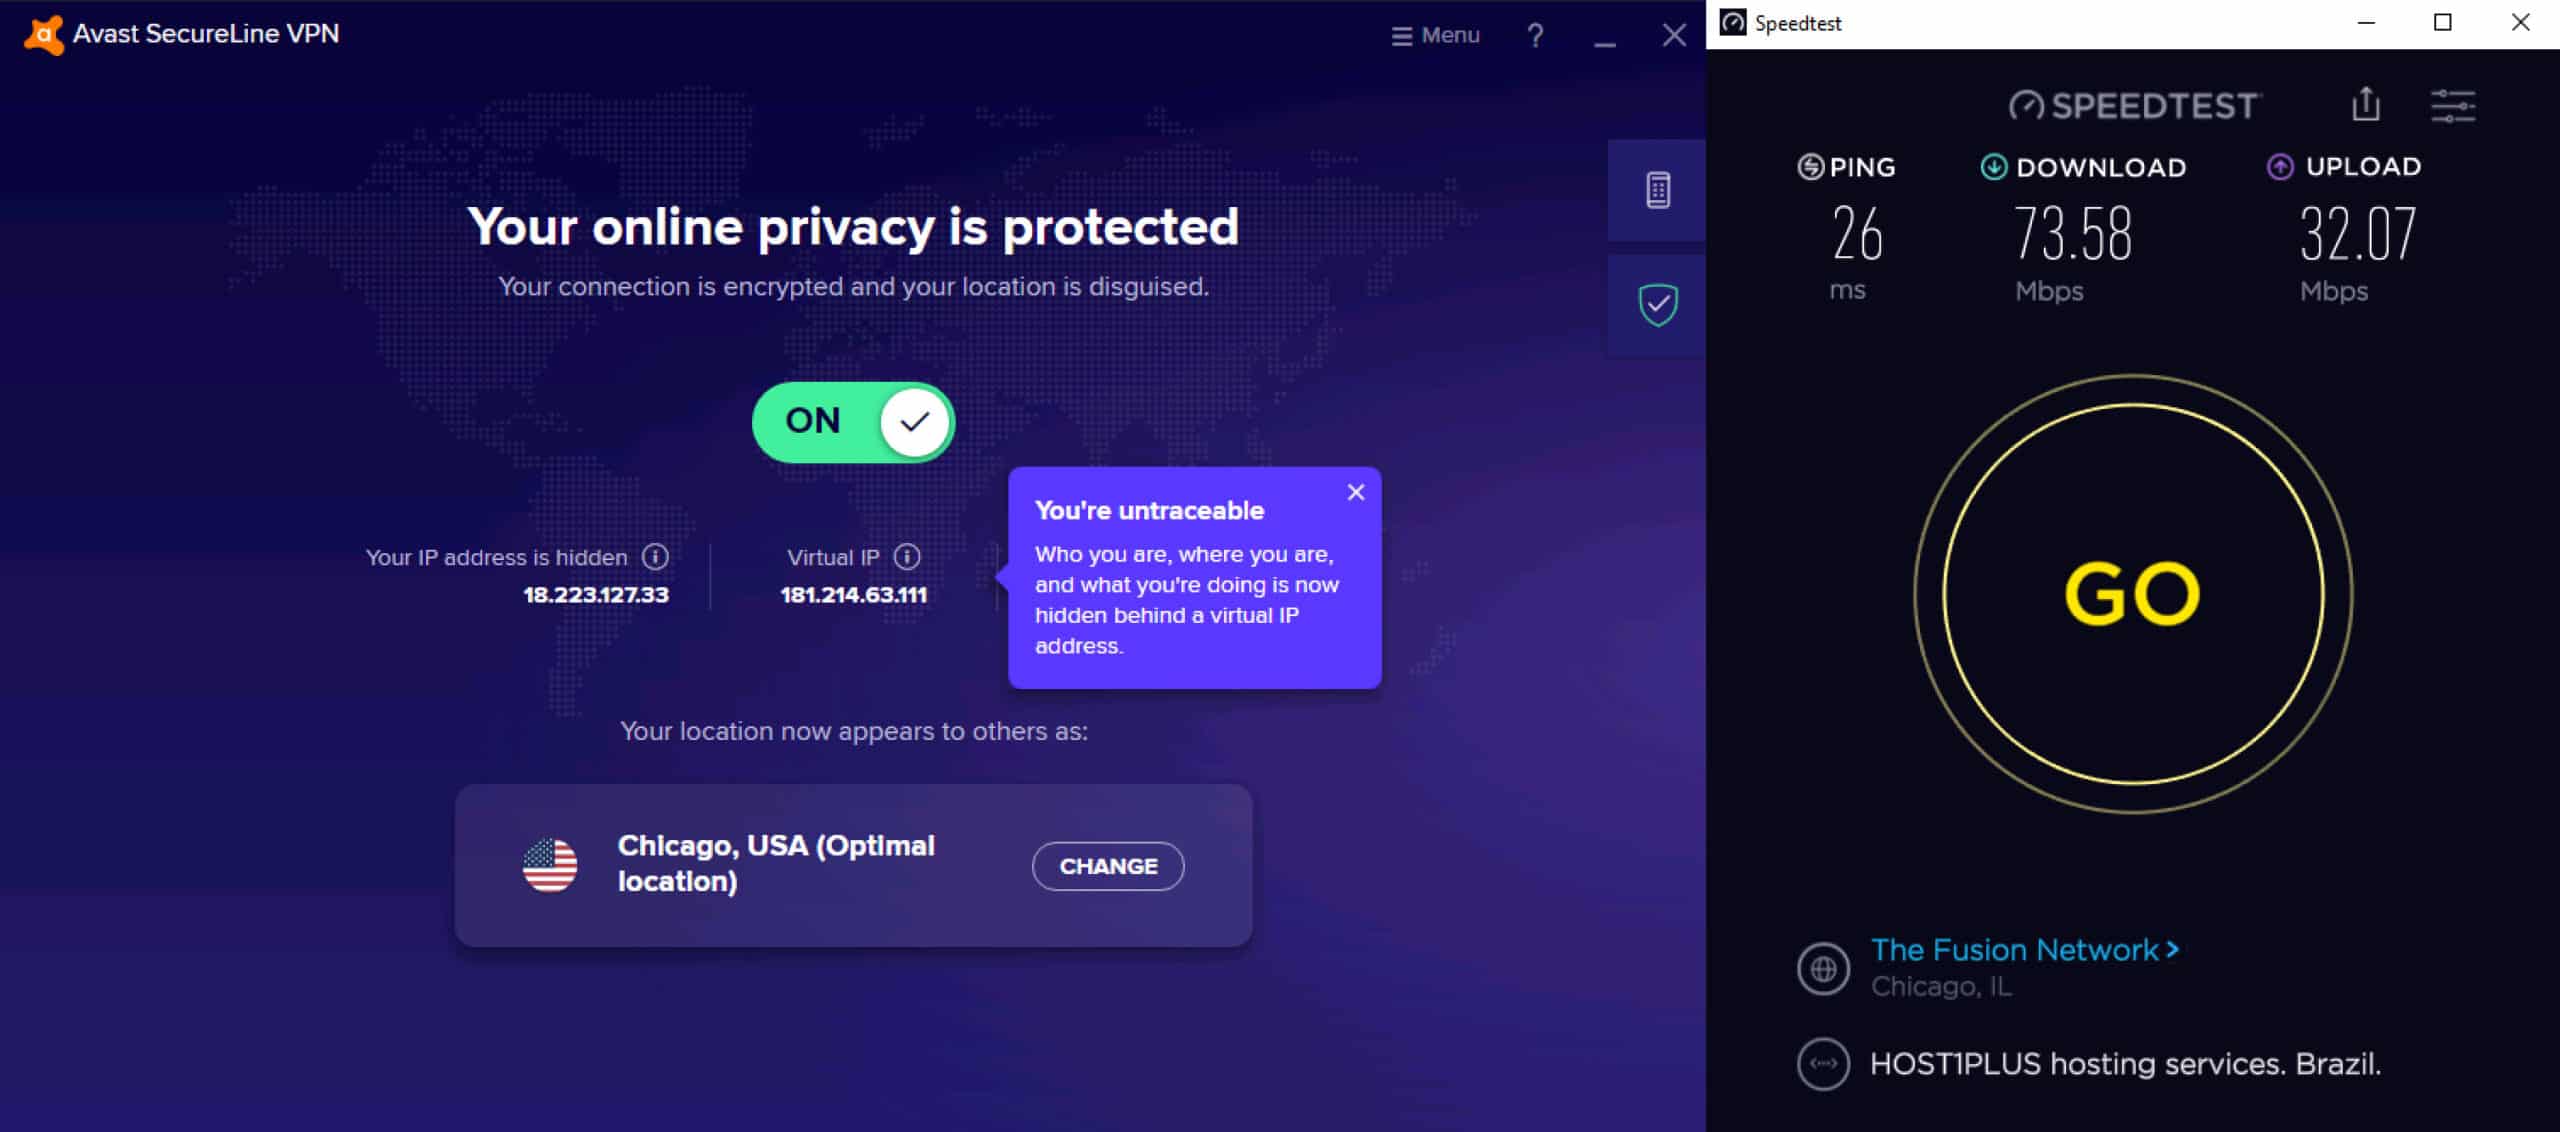This screenshot has width=2560, height=1132.
Task: Open the device panel icon on sidebar
Action: [x=1657, y=190]
